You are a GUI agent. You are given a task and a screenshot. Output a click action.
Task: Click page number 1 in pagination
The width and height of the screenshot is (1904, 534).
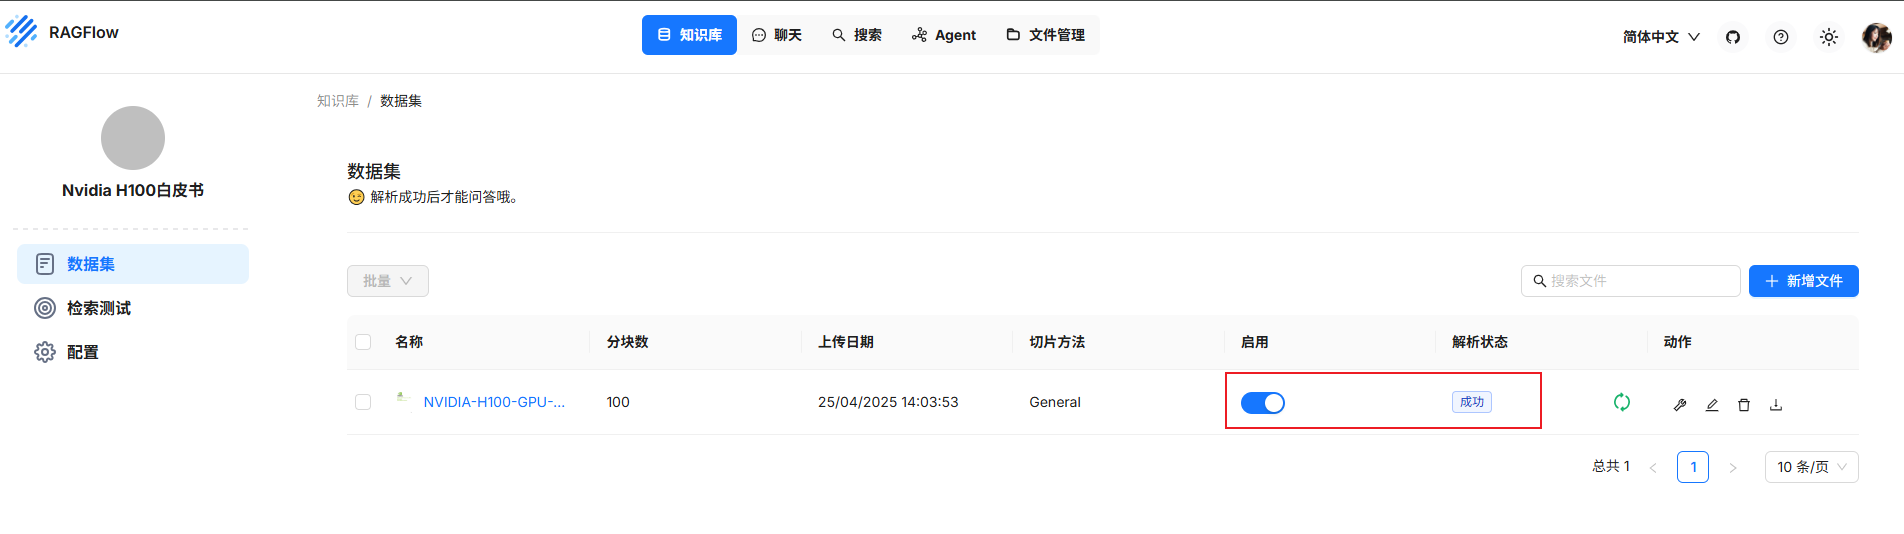click(1693, 467)
